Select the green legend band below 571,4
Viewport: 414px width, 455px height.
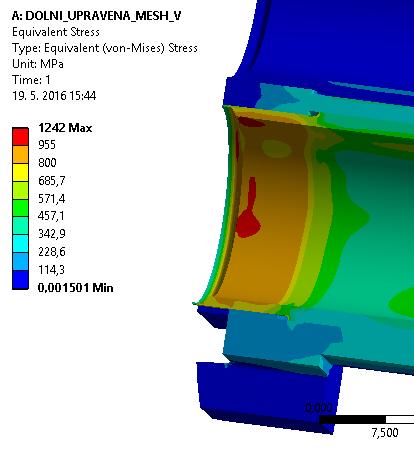[x=20, y=208]
